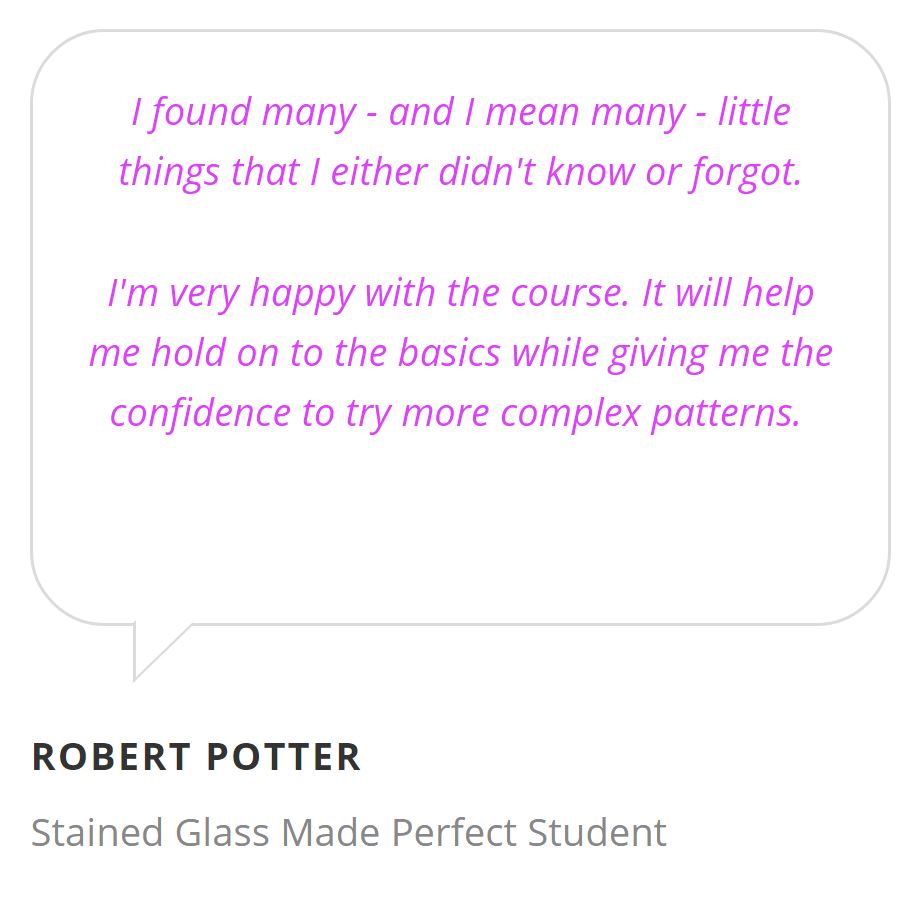
Task: Click the word 'forgot.' in the testimonial
Action: point(746,174)
